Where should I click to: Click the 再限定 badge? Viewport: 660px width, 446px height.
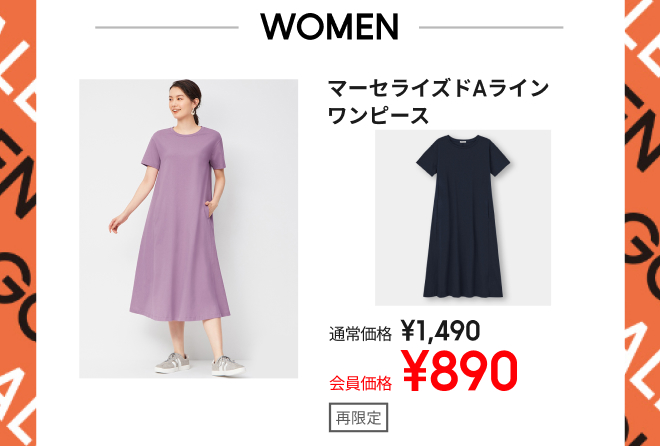(x=358, y=417)
